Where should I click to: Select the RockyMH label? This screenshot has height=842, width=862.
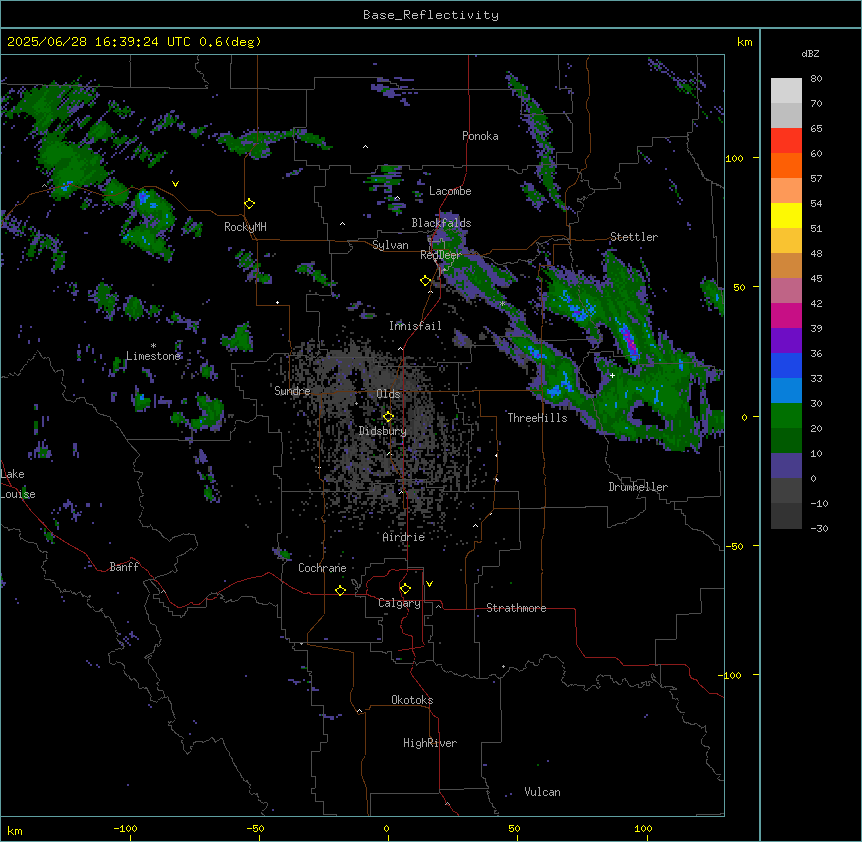coord(245,227)
